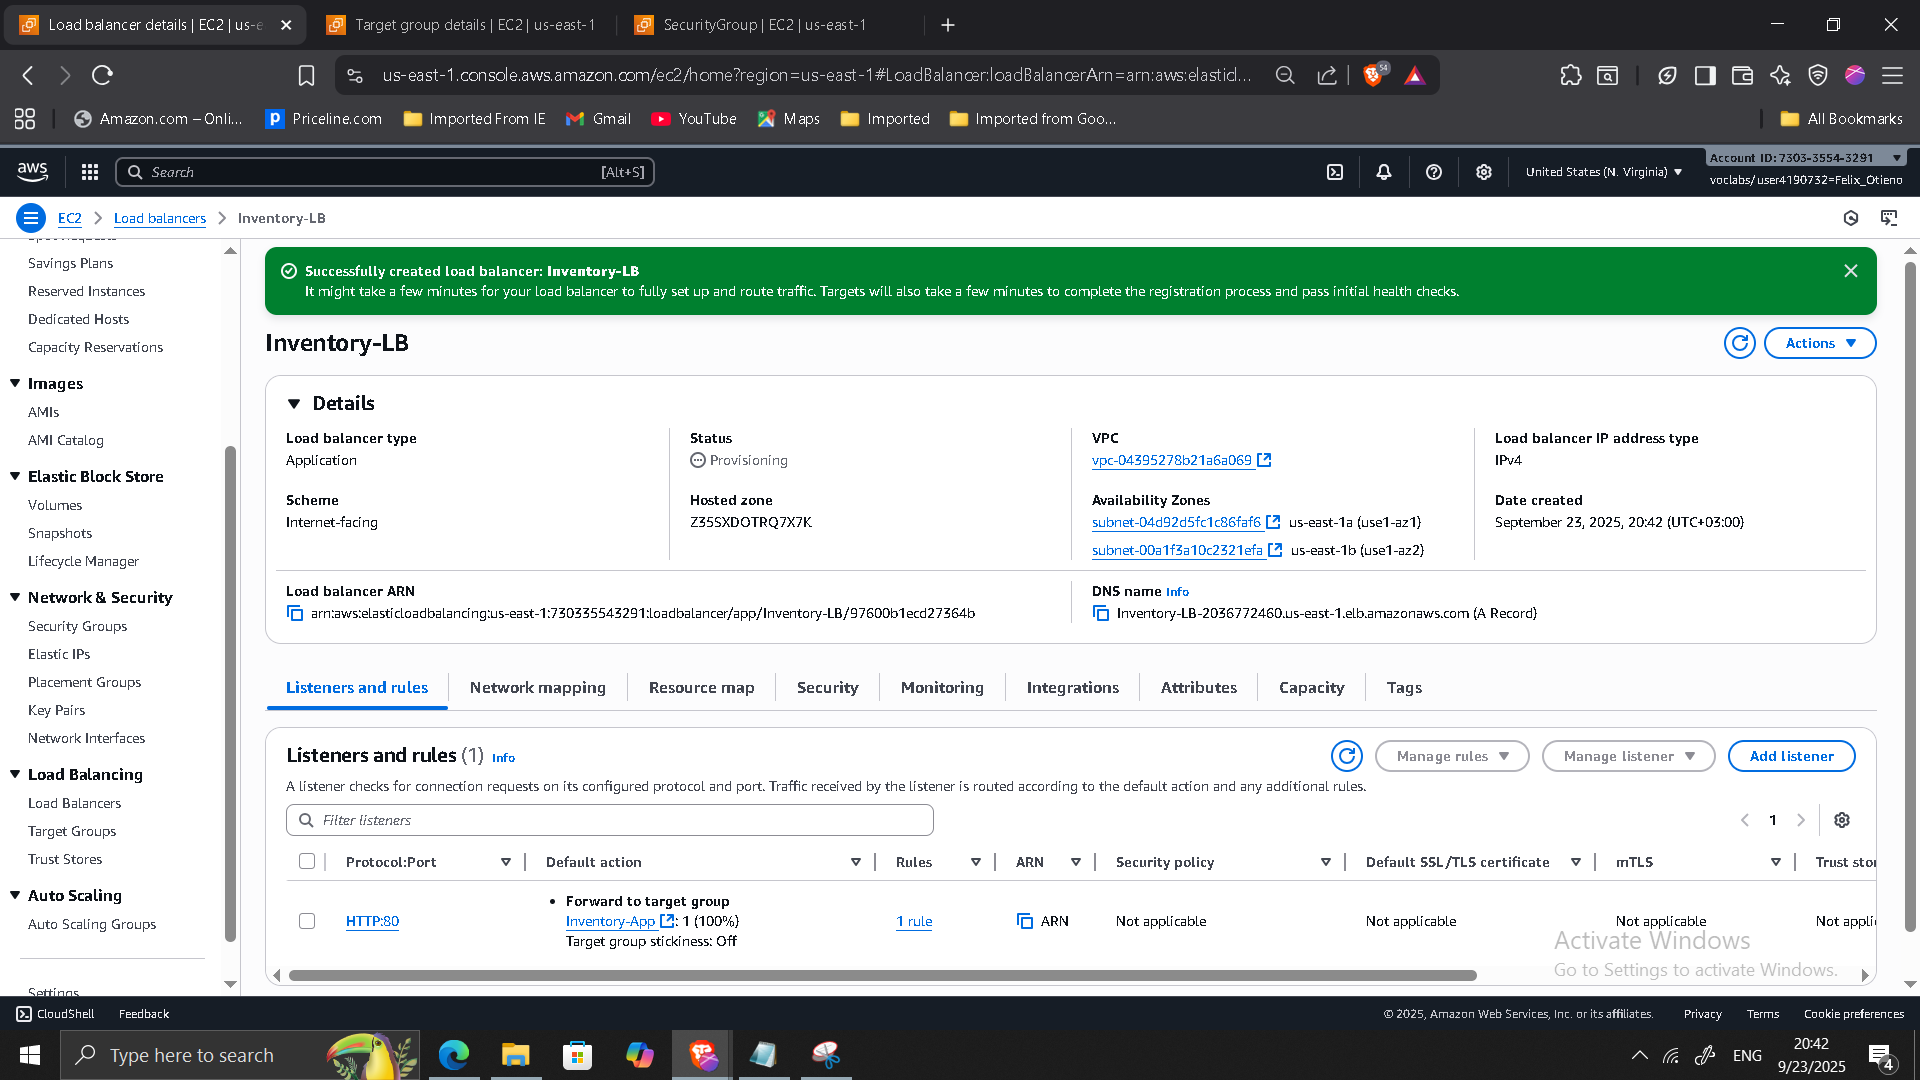The width and height of the screenshot is (1920, 1080).
Task: Refresh Inventory-LB details next to Actions
Action: pos(1740,343)
